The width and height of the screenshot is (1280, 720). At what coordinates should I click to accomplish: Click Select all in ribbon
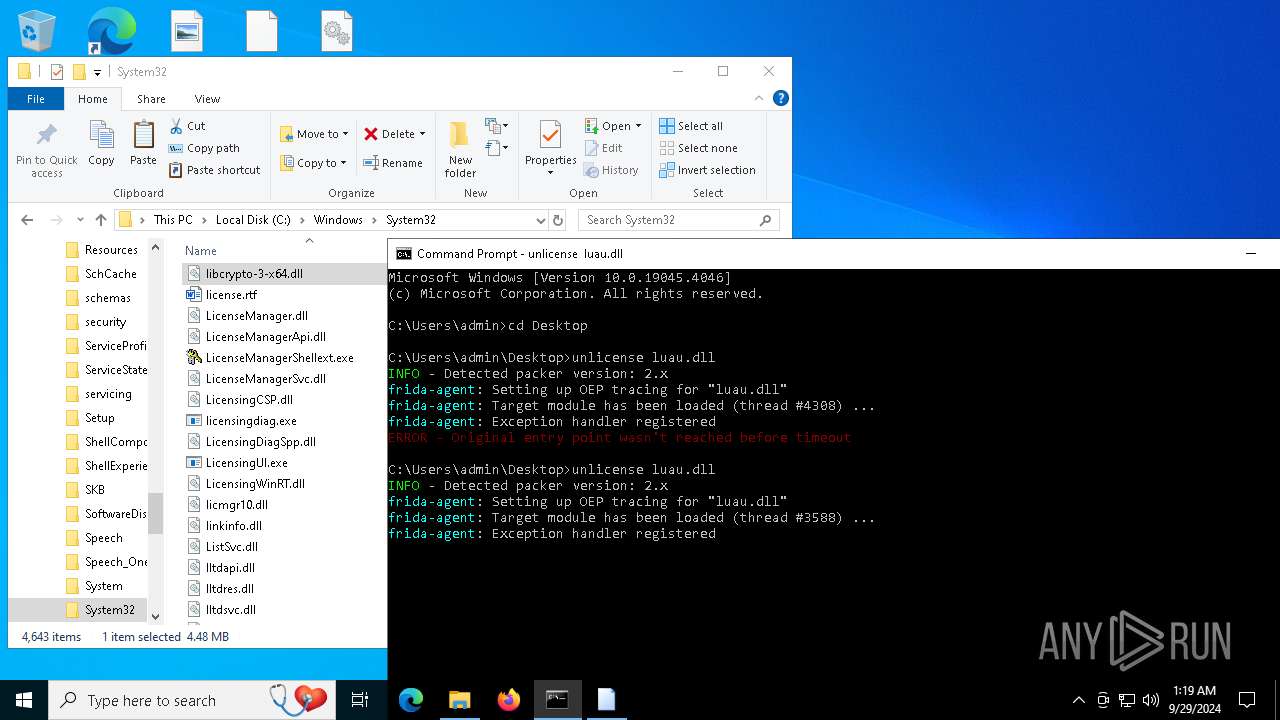coord(691,126)
